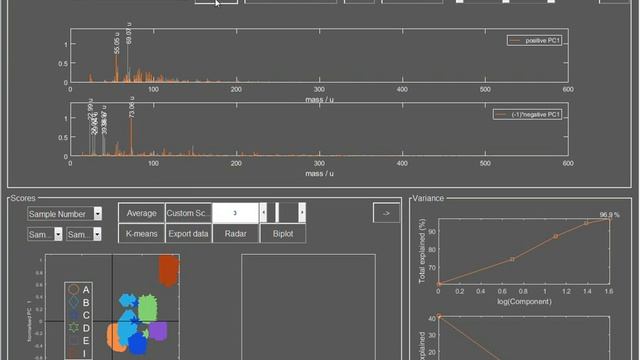Screen dimensions: 640x360
Task: Click the 96.9 % variance label
Action: pyautogui.click(x=609, y=215)
